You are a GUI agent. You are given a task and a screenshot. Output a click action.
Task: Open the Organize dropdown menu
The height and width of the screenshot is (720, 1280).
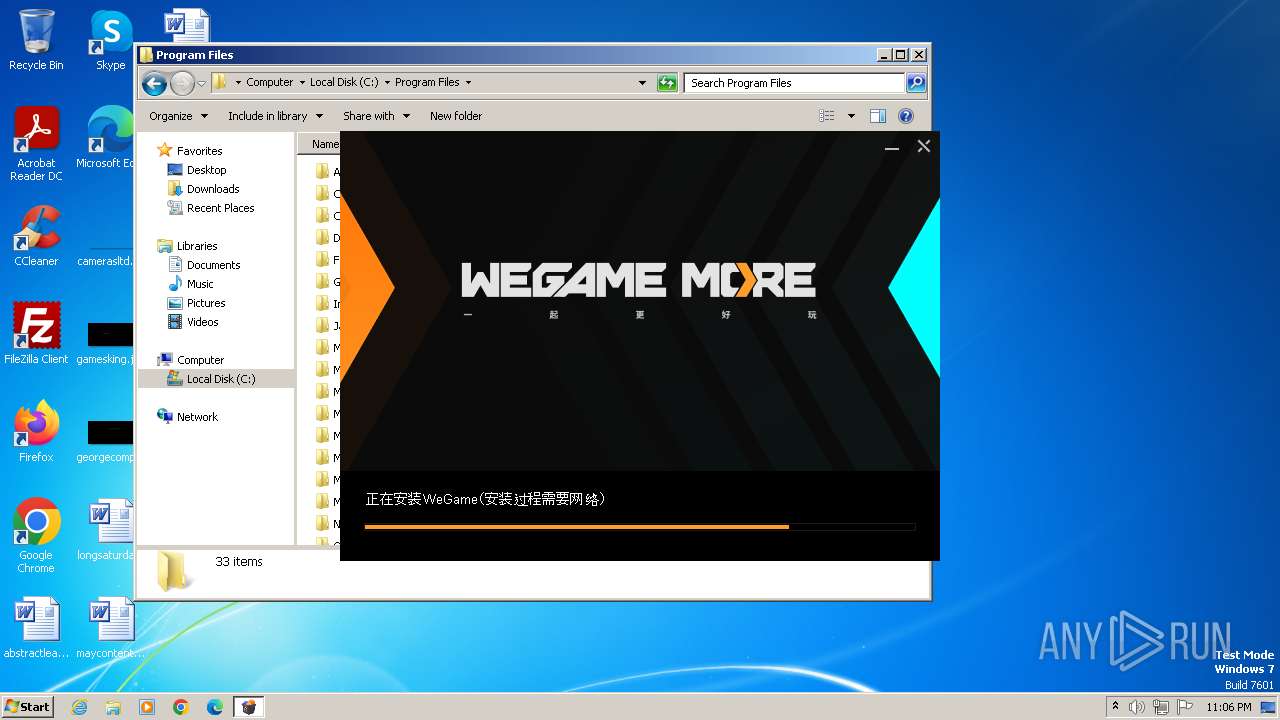(x=178, y=116)
